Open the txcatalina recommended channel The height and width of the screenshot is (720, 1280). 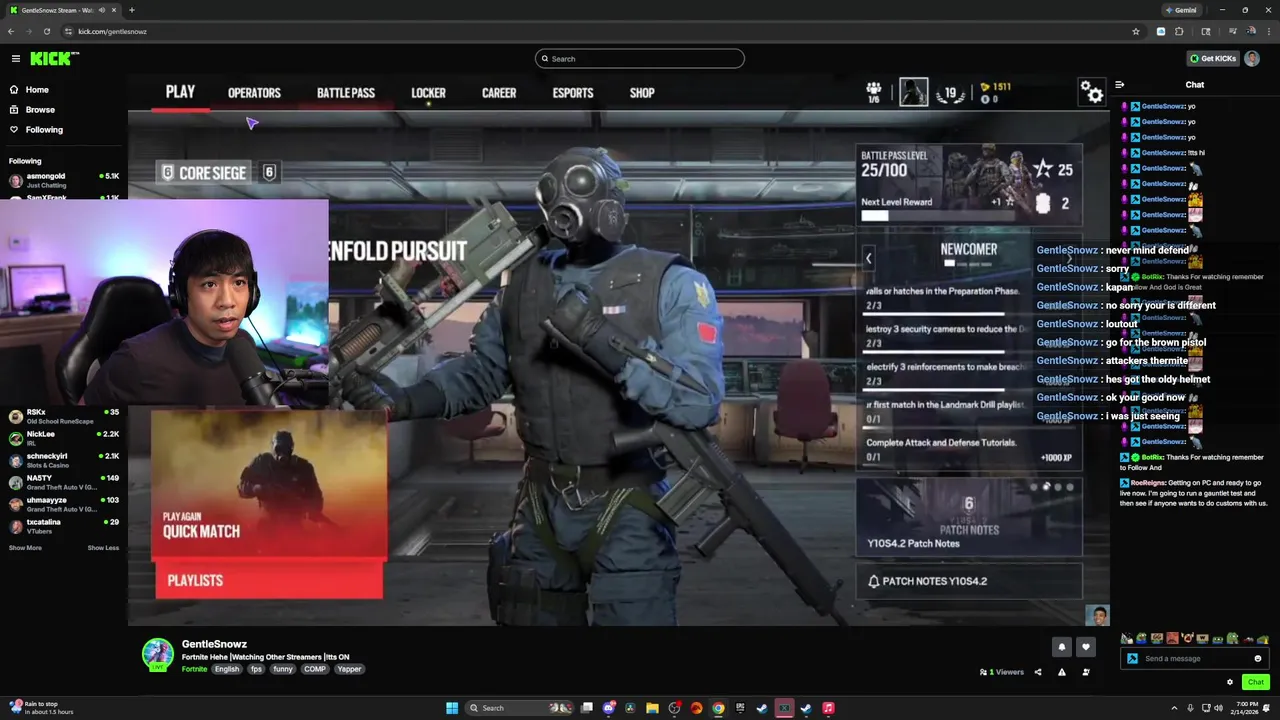(x=63, y=526)
